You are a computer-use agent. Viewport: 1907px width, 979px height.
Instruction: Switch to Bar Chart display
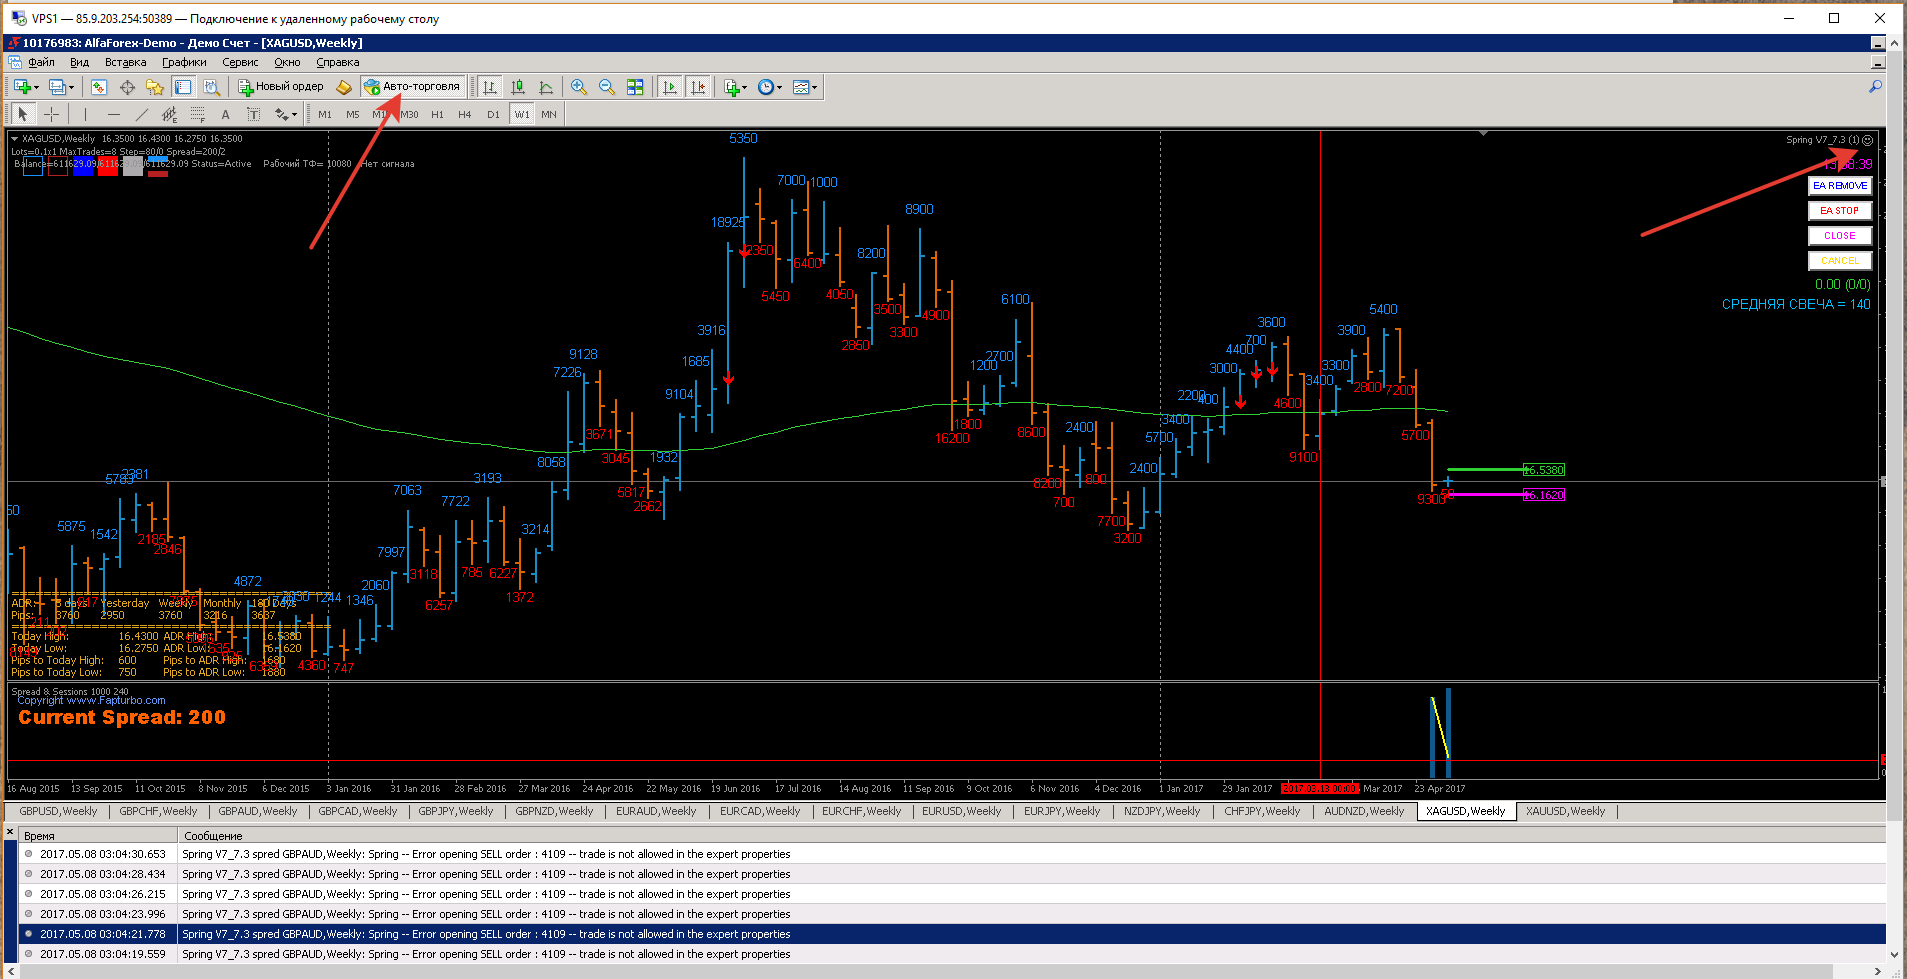pos(489,87)
